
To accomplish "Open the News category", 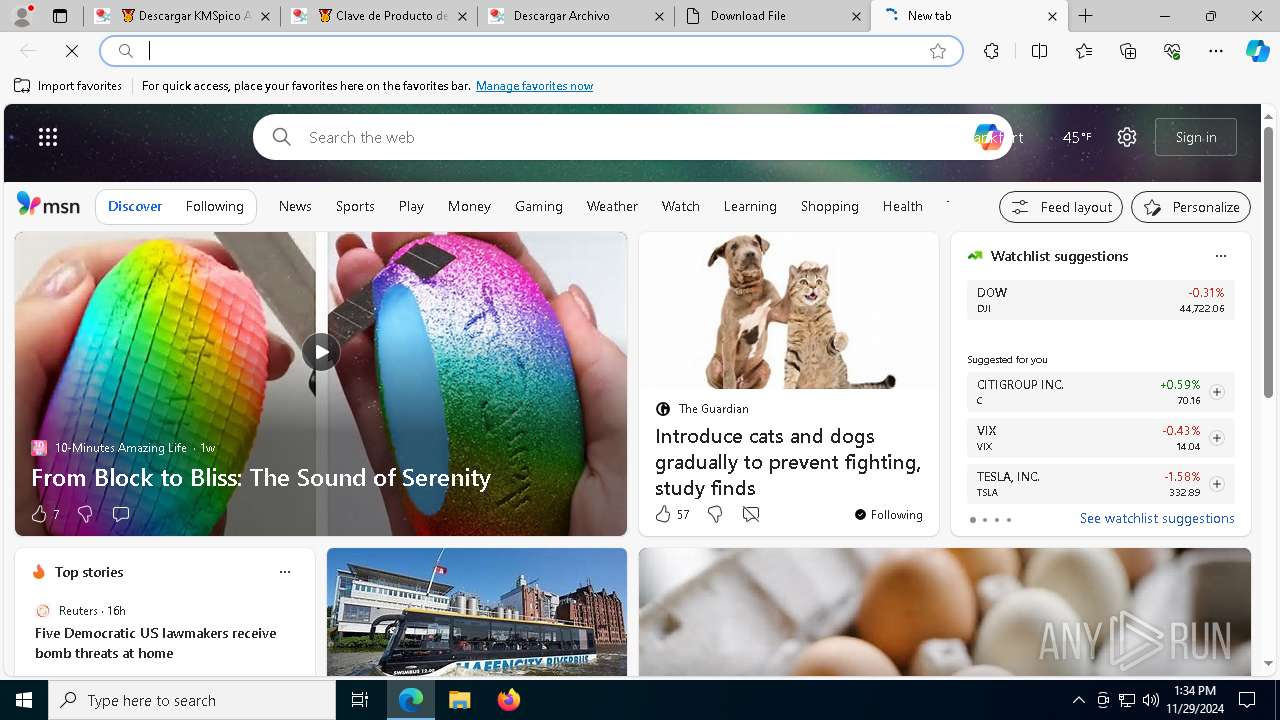I will pyautogui.click(x=295, y=206).
